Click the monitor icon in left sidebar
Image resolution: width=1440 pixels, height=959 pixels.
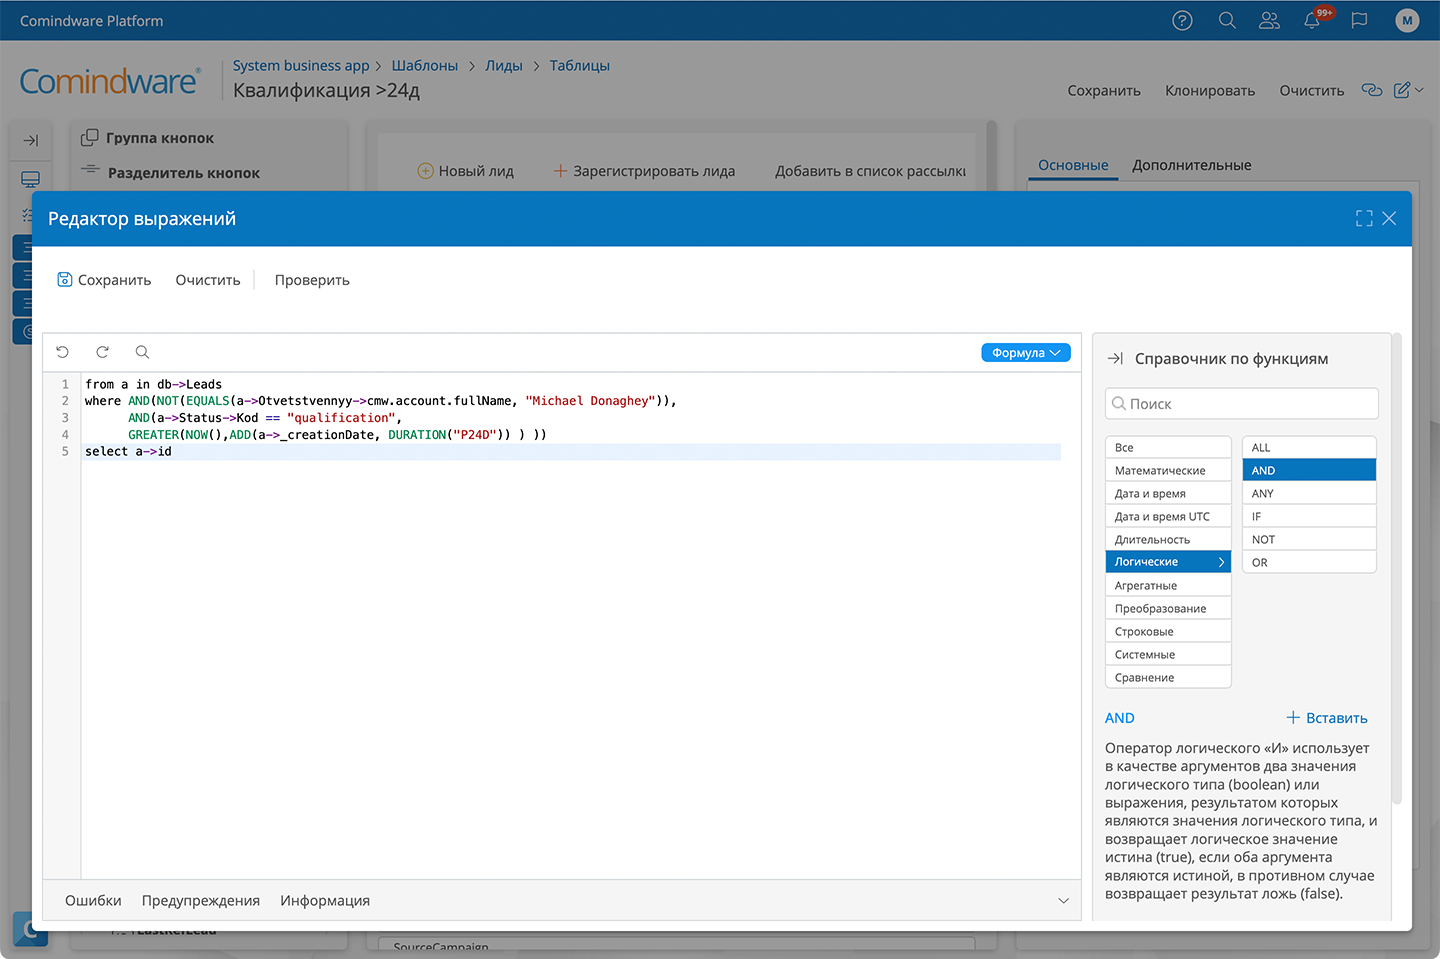click(x=30, y=180)
